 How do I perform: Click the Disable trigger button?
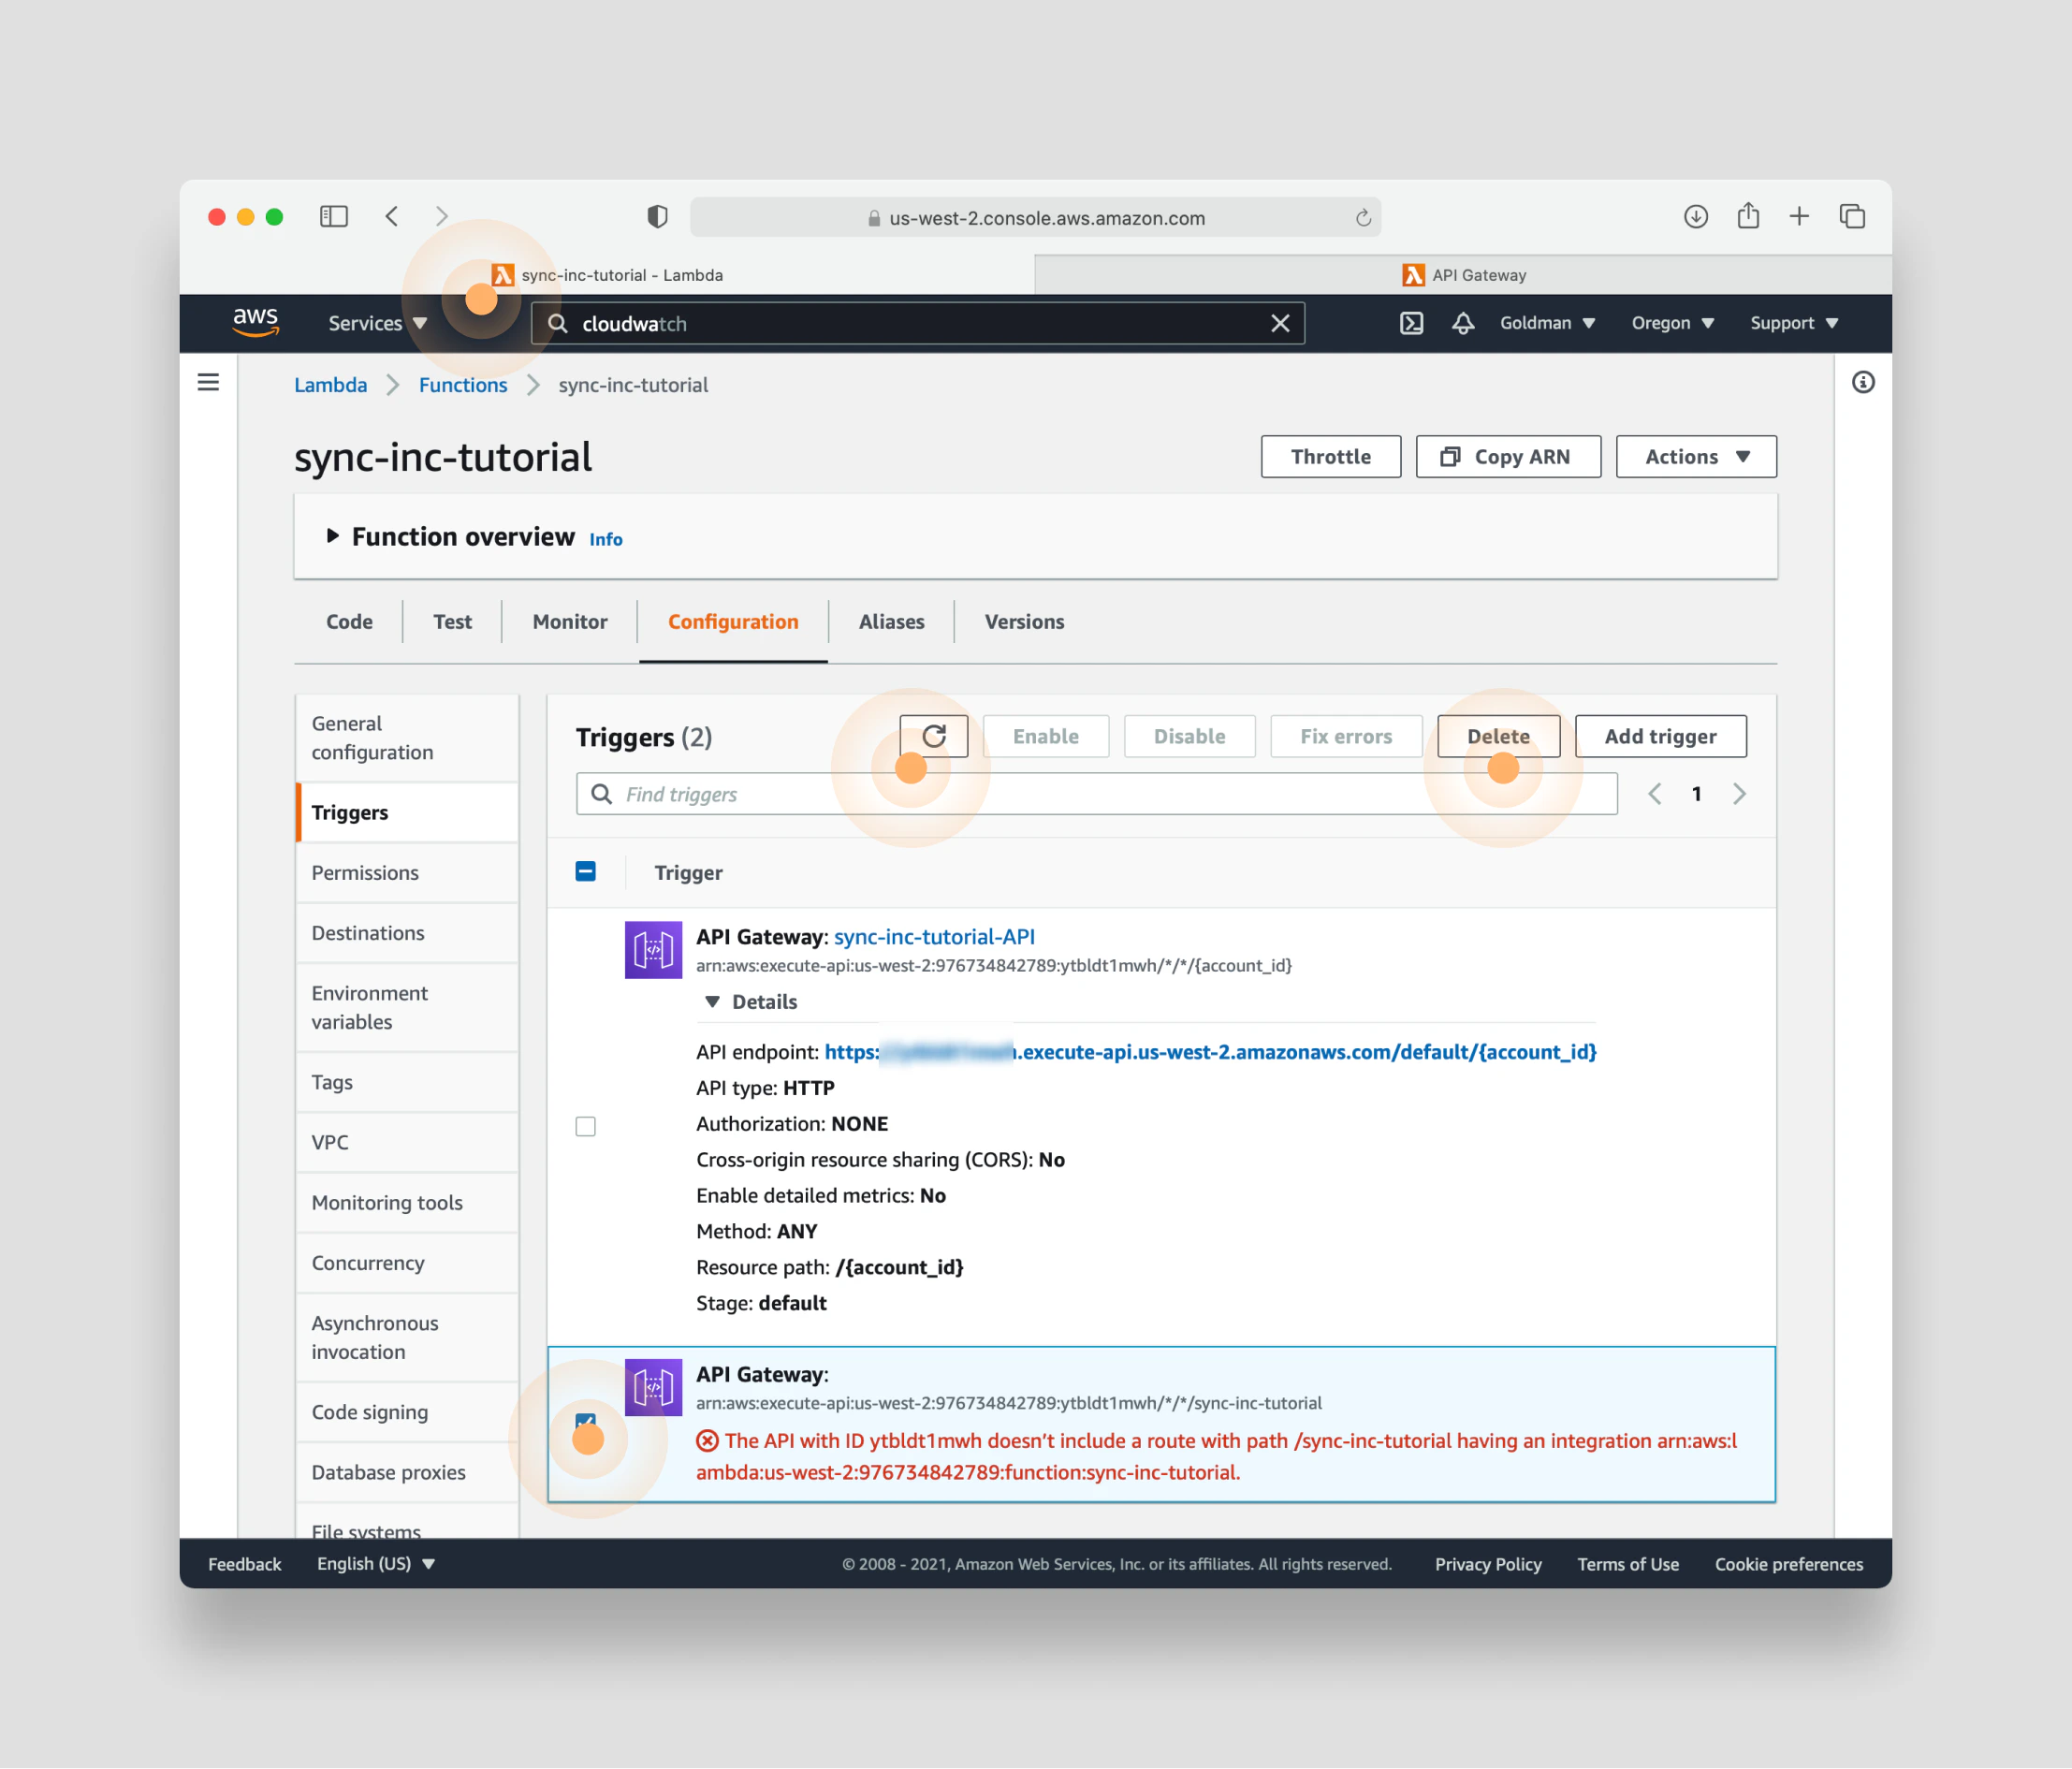1189,736
